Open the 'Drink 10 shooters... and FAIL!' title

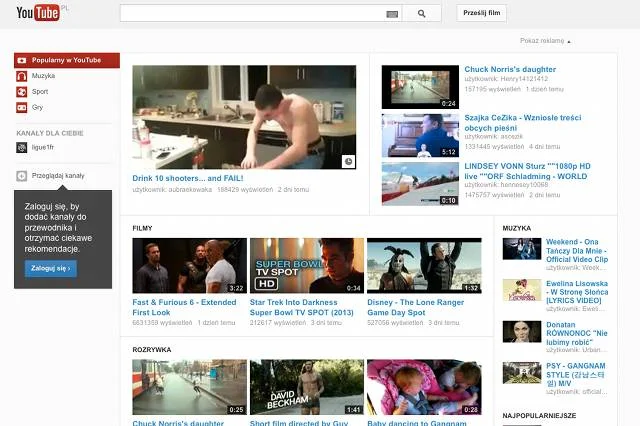188,178
